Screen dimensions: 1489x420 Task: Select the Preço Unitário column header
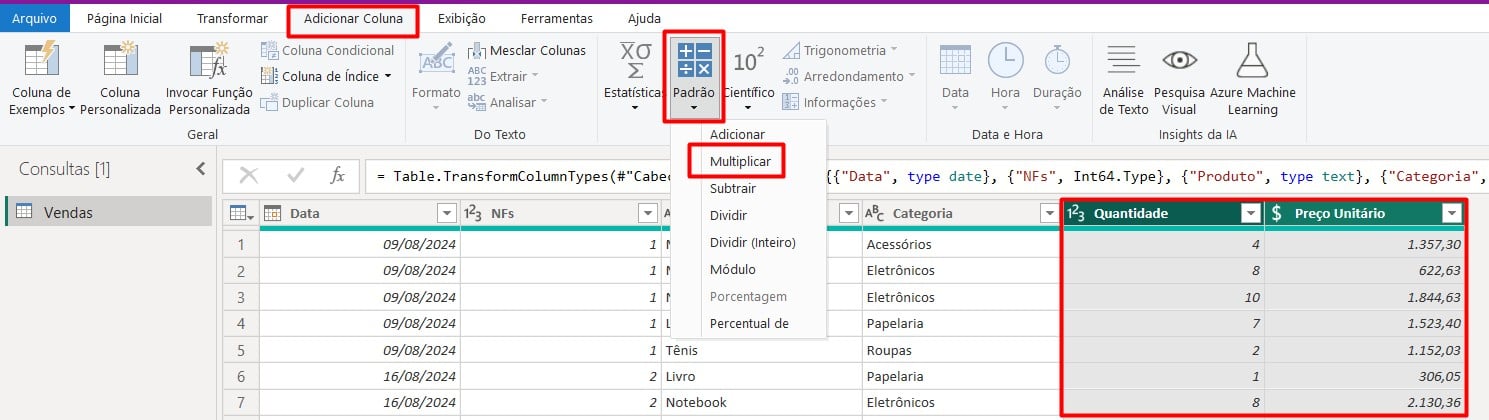click(1365, 213)
